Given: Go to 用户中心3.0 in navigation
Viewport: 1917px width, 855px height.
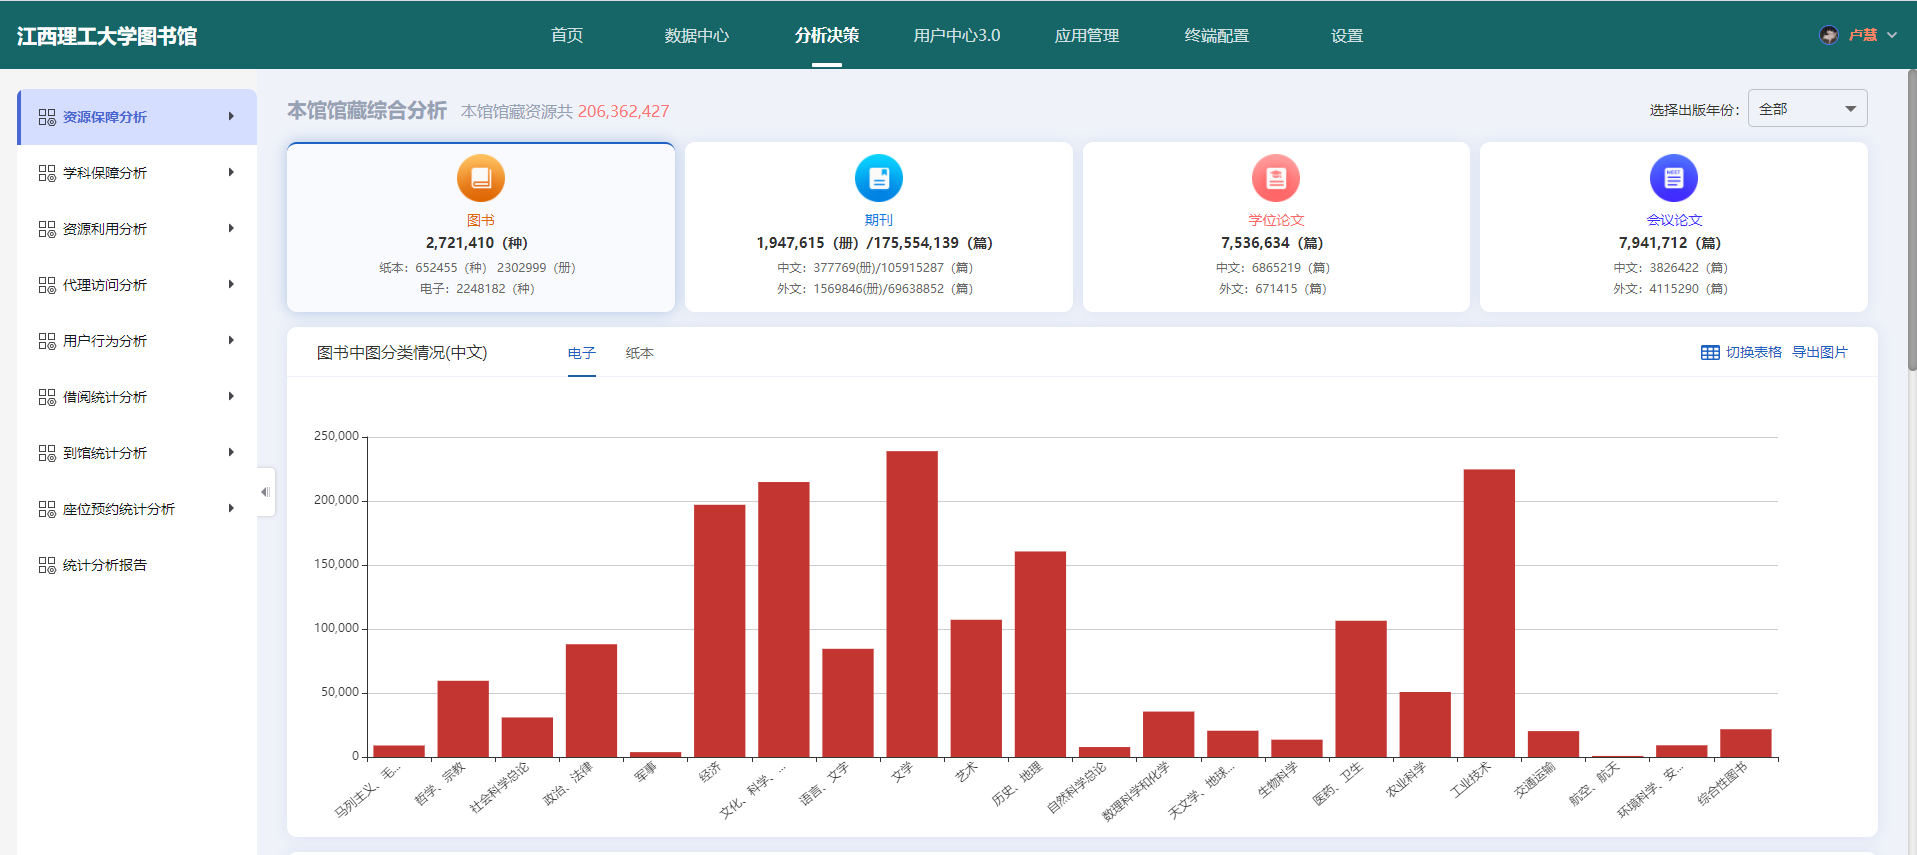Looking at the screenshot, I should (956, 35).
